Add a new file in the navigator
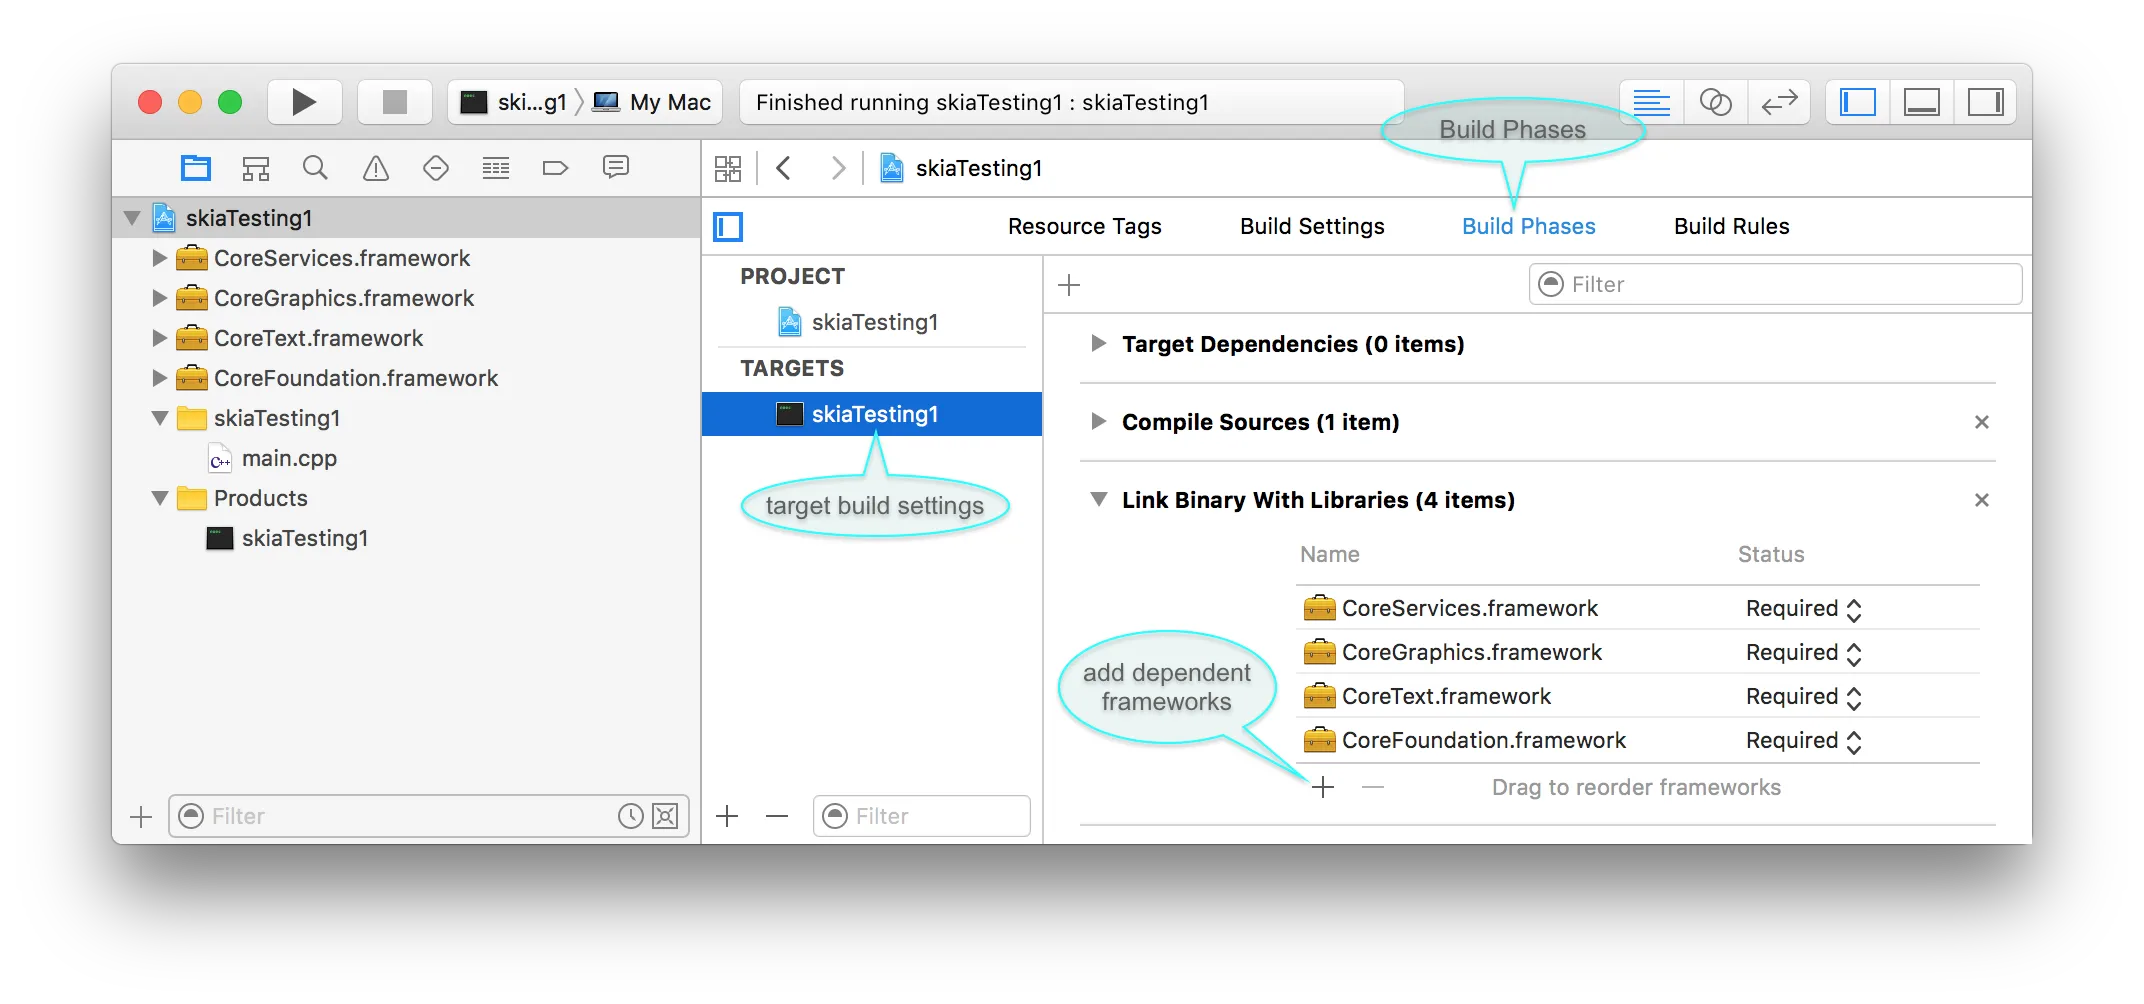The height and width of the screenshot is (1004, 2144). pos(141,817)
